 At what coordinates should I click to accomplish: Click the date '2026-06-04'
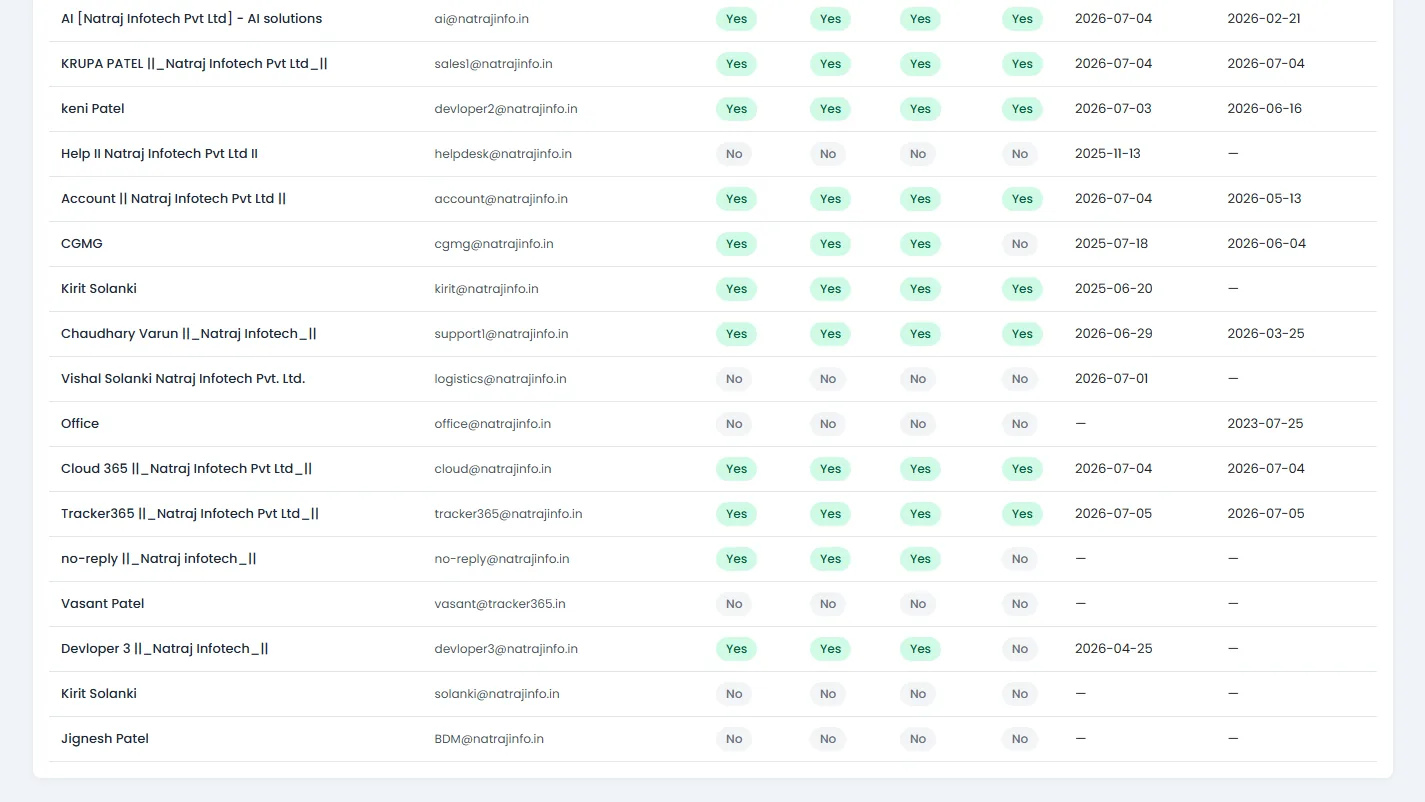[x=1267, y=244]
